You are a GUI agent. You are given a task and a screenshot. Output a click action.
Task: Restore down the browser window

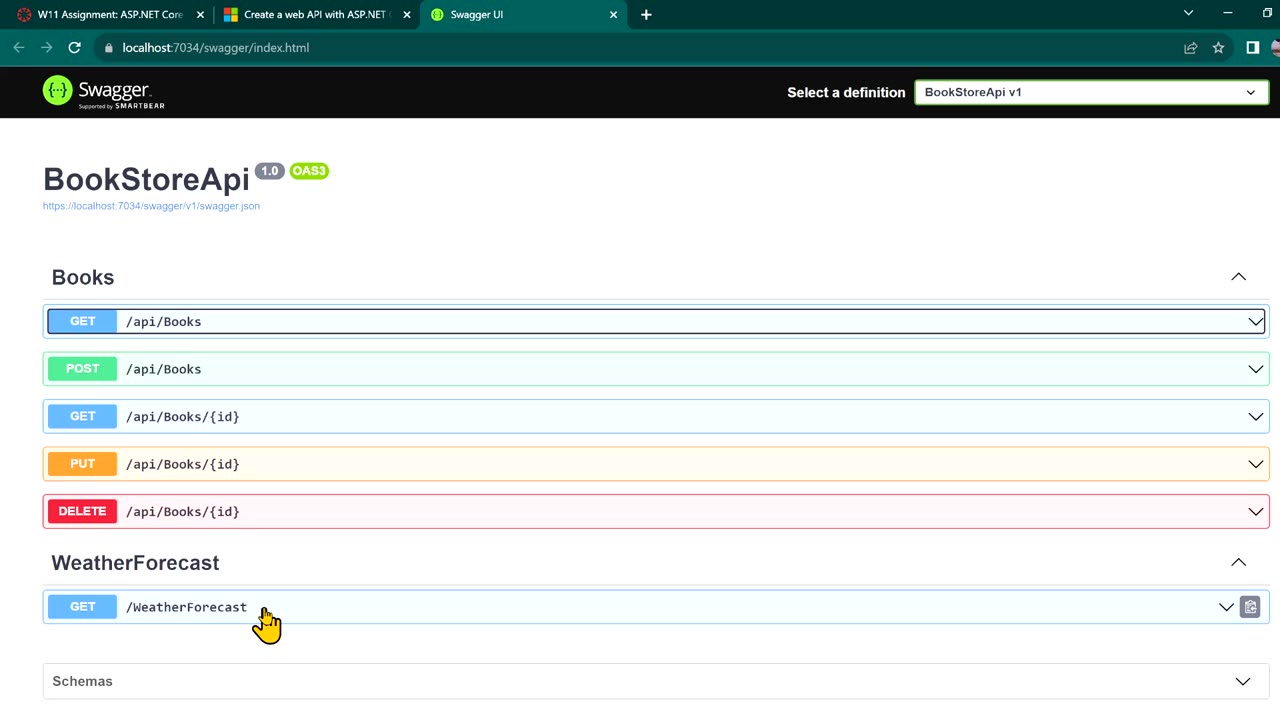pyautogui.click(x=1268, y=13)
